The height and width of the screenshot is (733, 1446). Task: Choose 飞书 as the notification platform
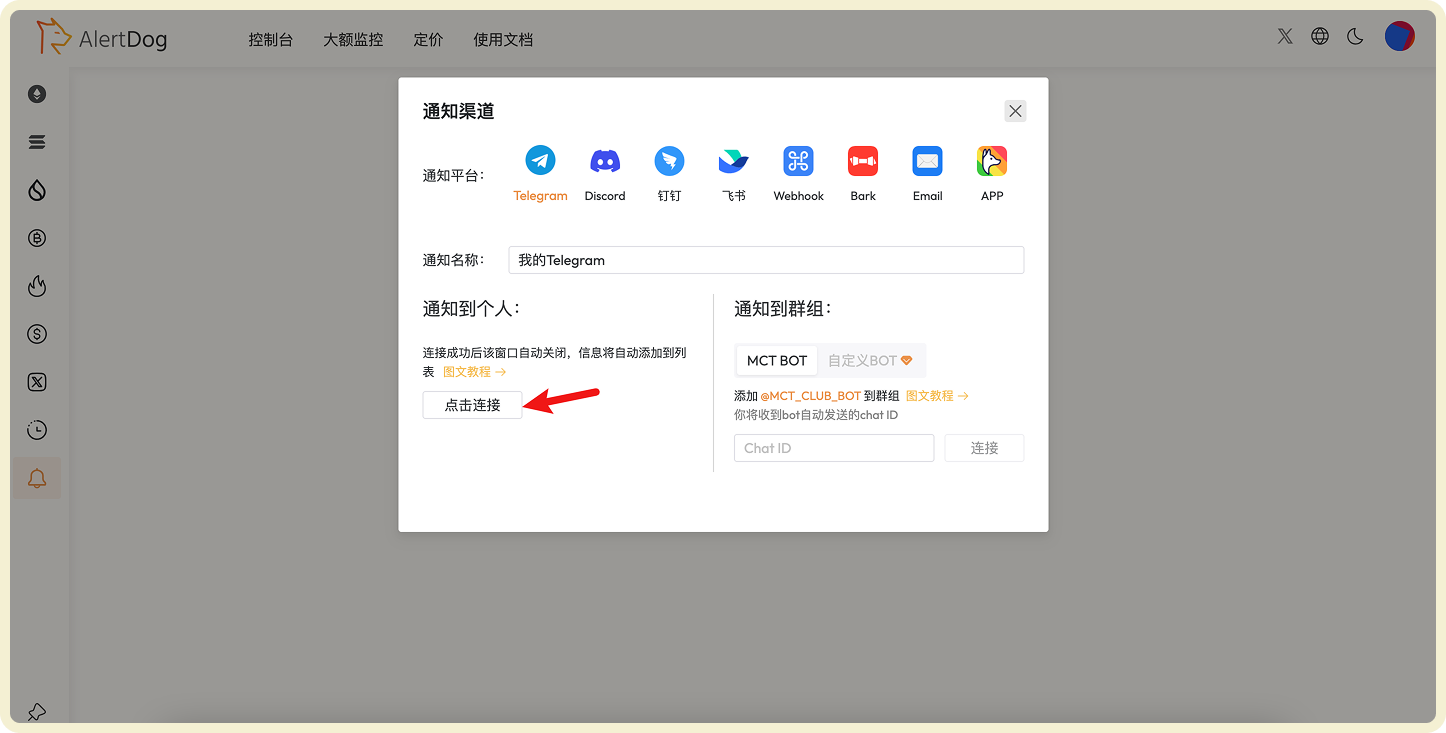[x=733, y=172]
